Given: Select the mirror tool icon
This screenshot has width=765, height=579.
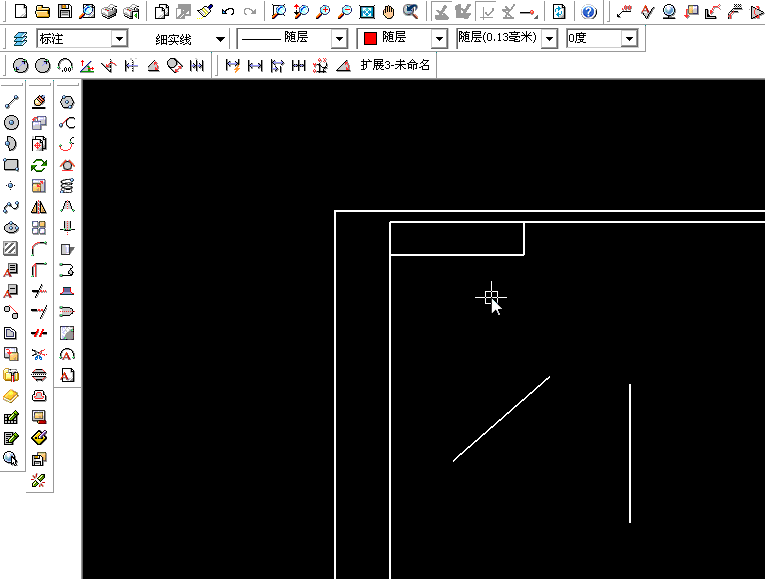Looking at the screenshot, I should pyautogui.click(x=39, y=207).
